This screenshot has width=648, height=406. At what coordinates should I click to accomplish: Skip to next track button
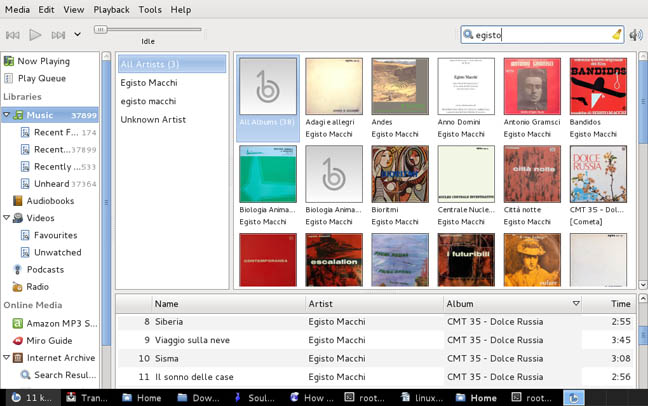click(x=58, y=35)
